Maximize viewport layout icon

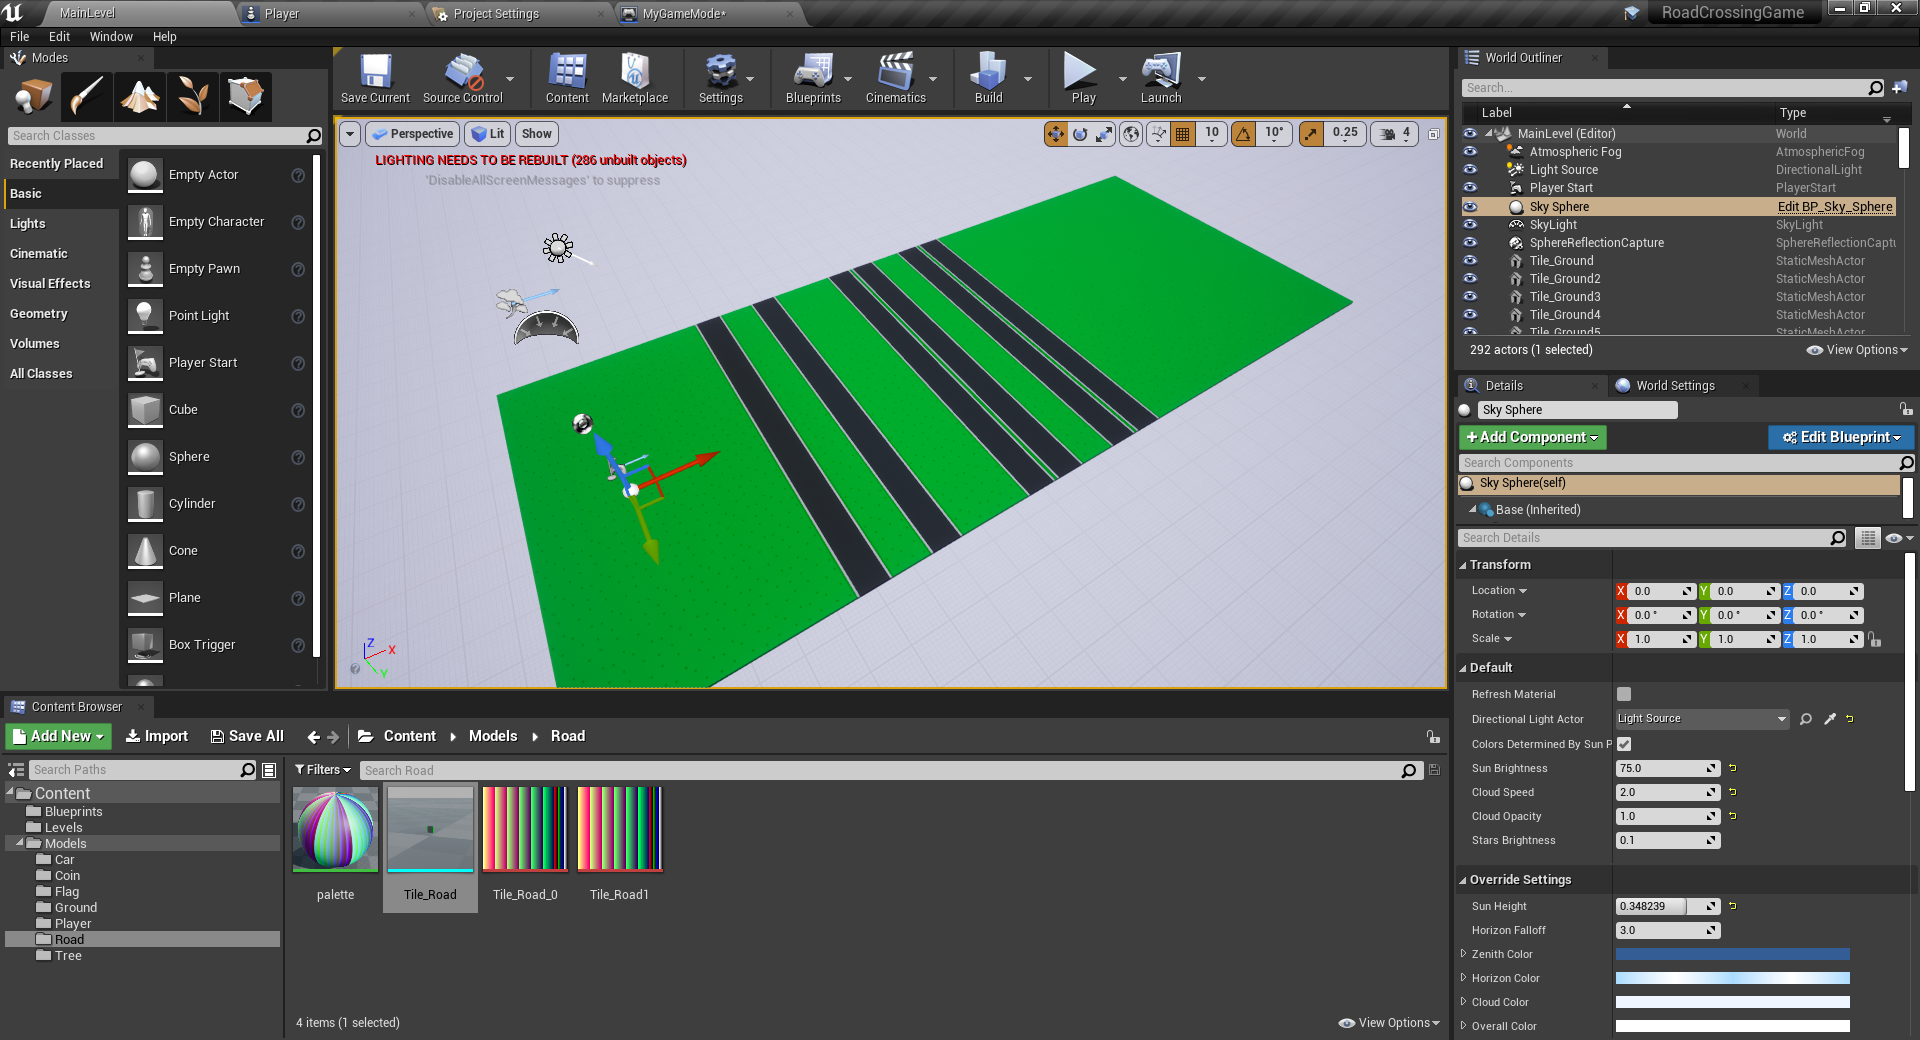coord(1433,134)
